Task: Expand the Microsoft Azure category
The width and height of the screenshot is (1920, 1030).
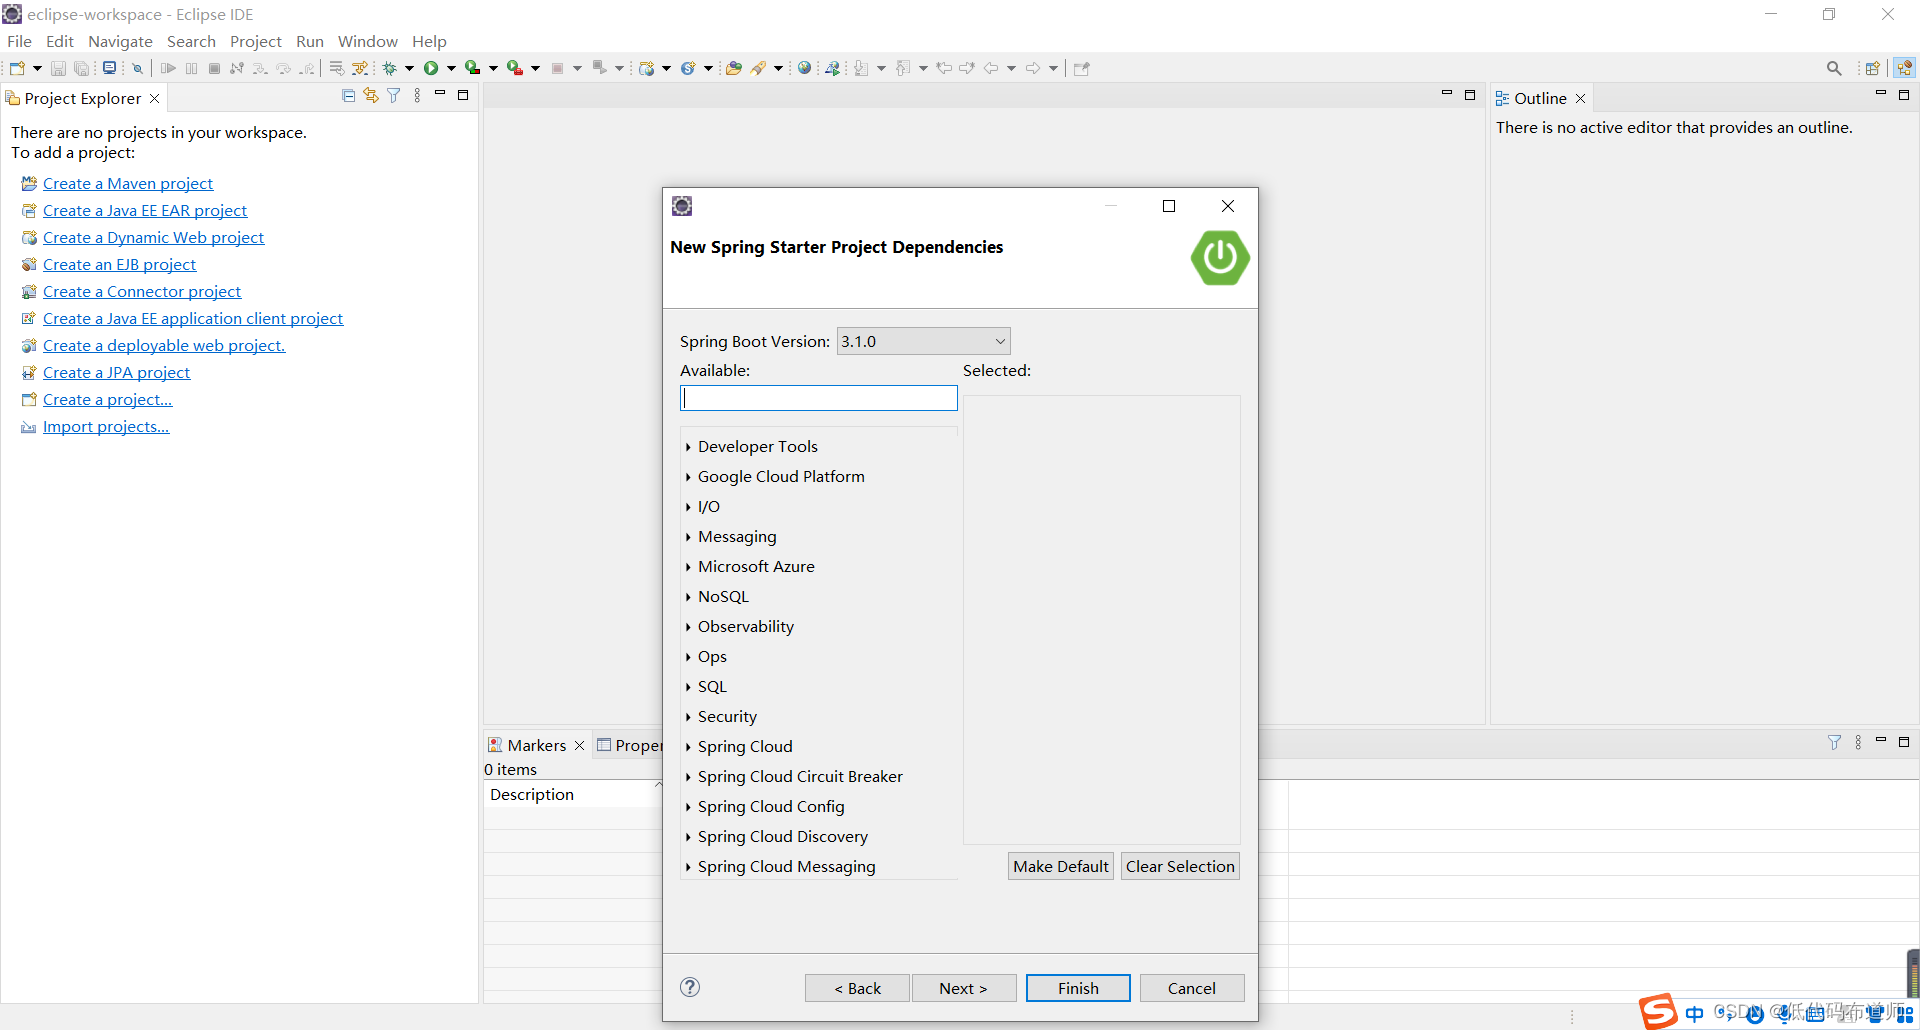Action: click(688, 567)
